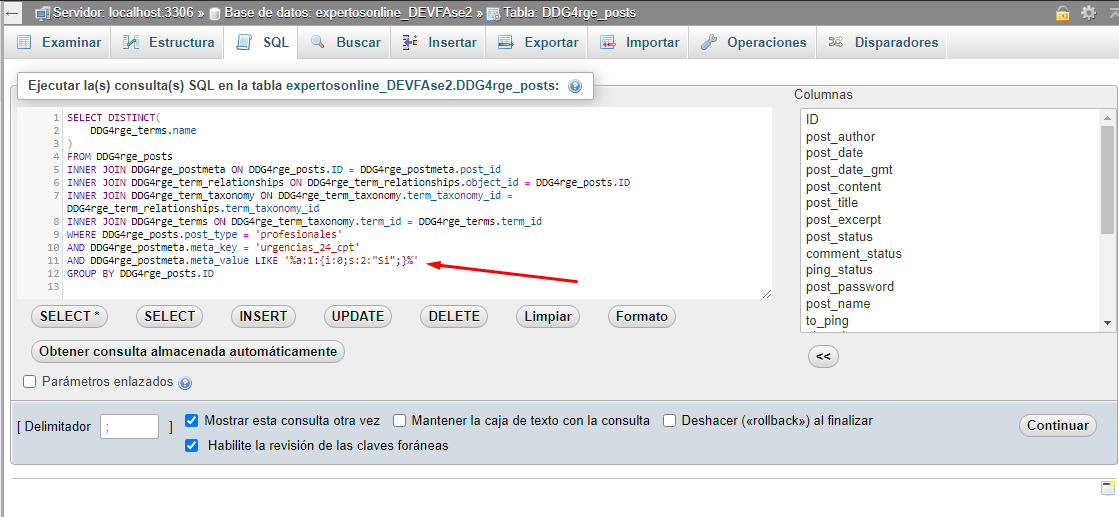Open SQL help question mark icon
Viewport: 1119px width, 517px height.
coord(574,86)
